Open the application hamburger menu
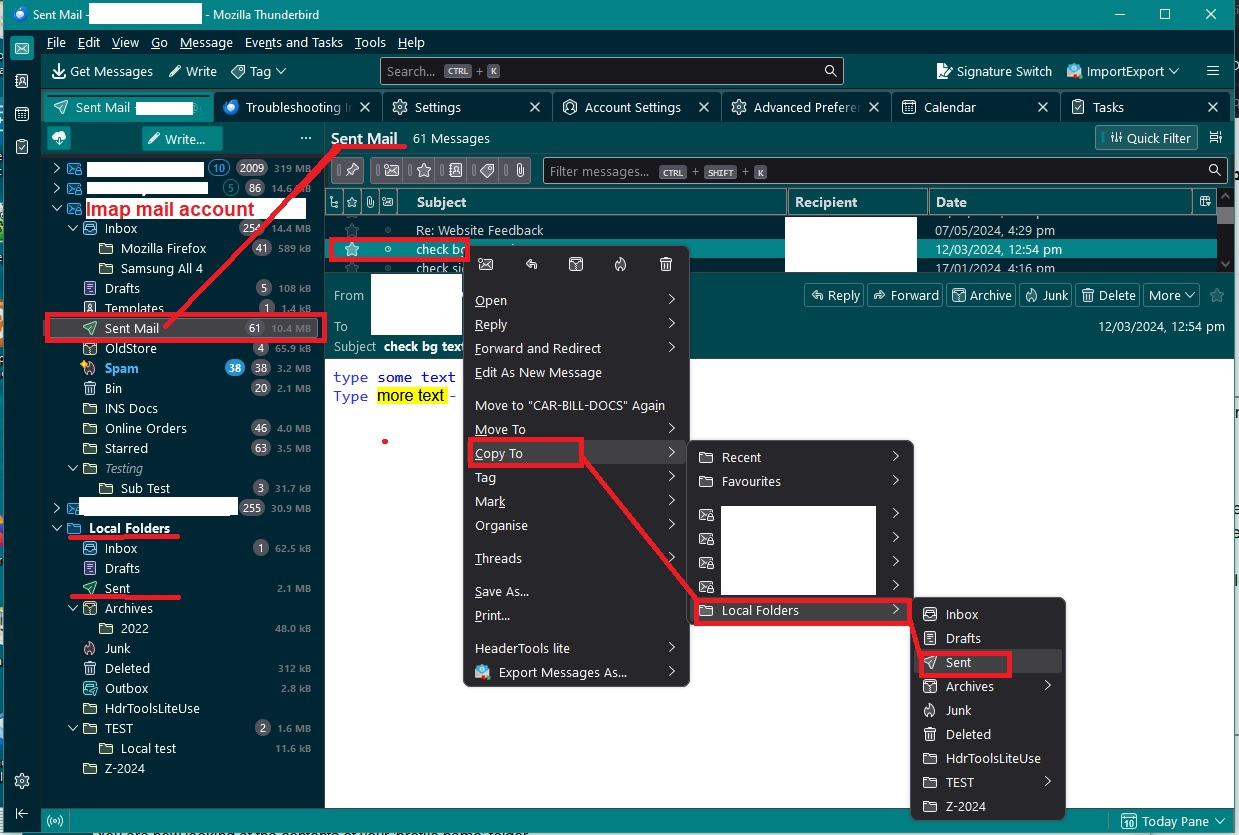Screen dimensions: 1239x835 (x=1213, y=71)
